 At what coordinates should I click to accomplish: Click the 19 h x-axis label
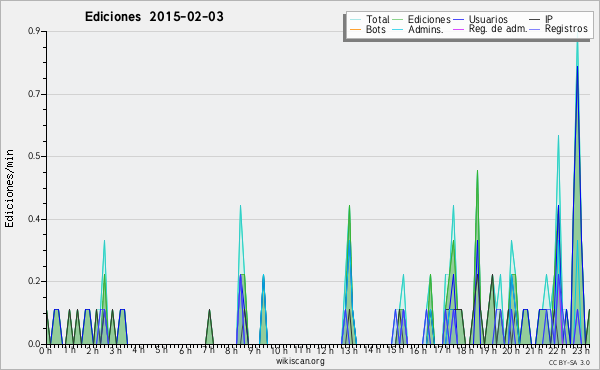coord(488,350)
